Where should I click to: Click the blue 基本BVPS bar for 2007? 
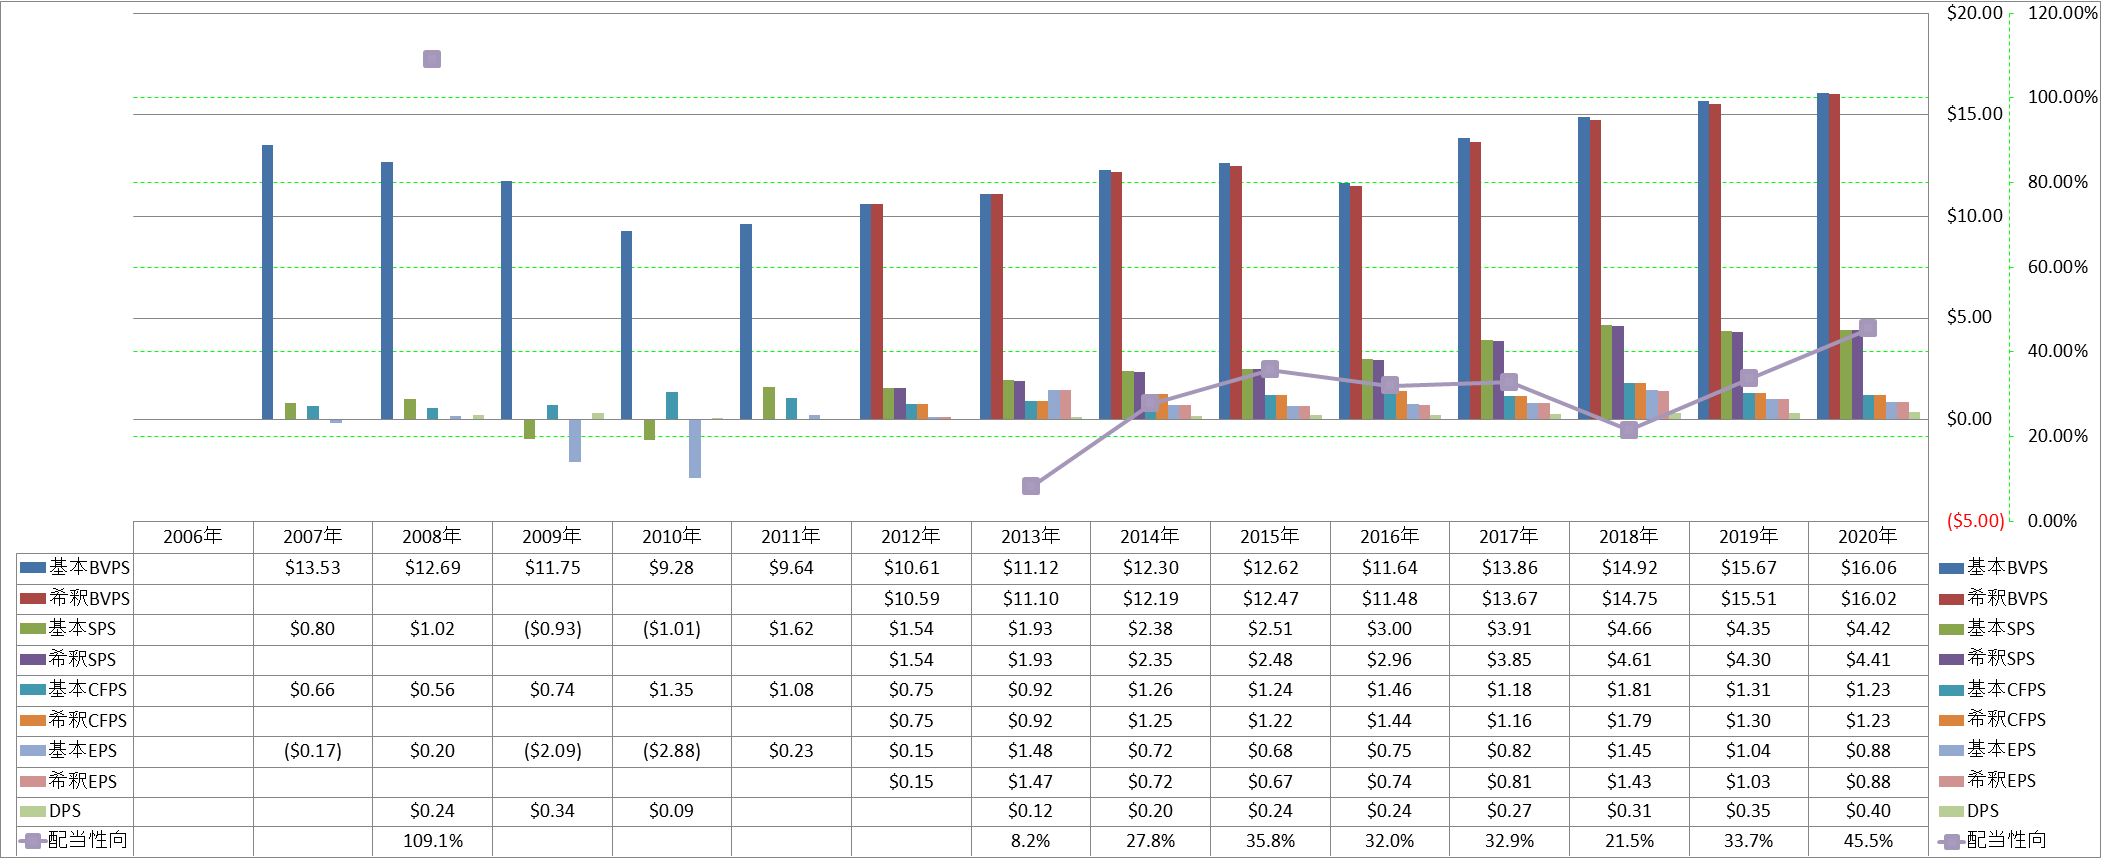(267, 282)
